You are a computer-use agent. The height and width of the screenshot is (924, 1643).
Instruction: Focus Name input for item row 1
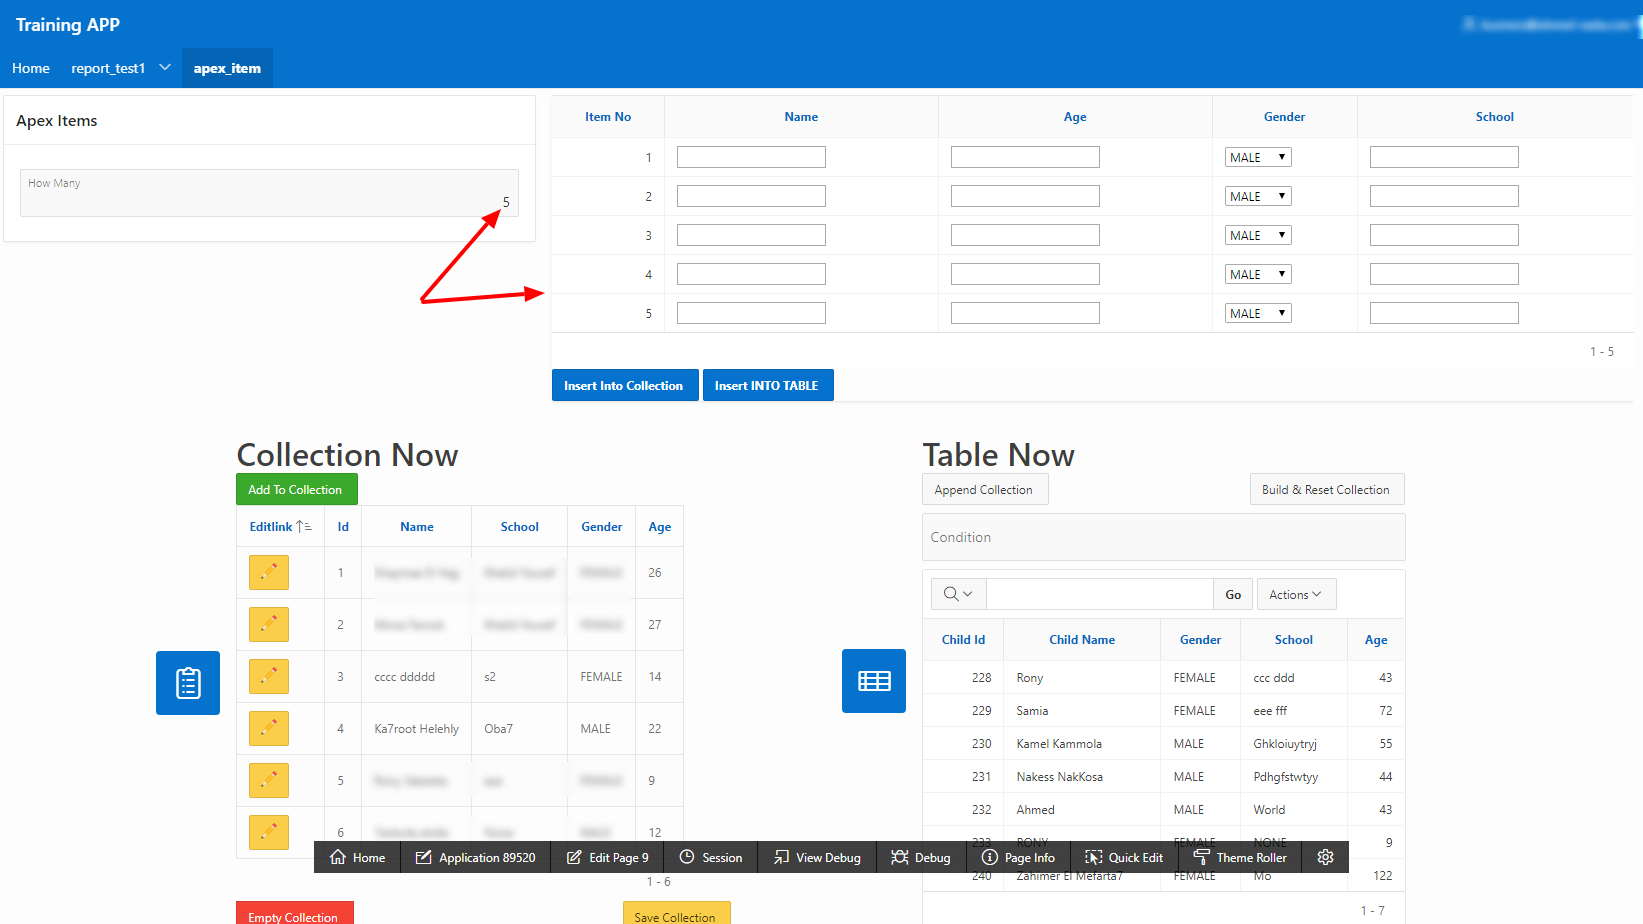coord(751,157)
